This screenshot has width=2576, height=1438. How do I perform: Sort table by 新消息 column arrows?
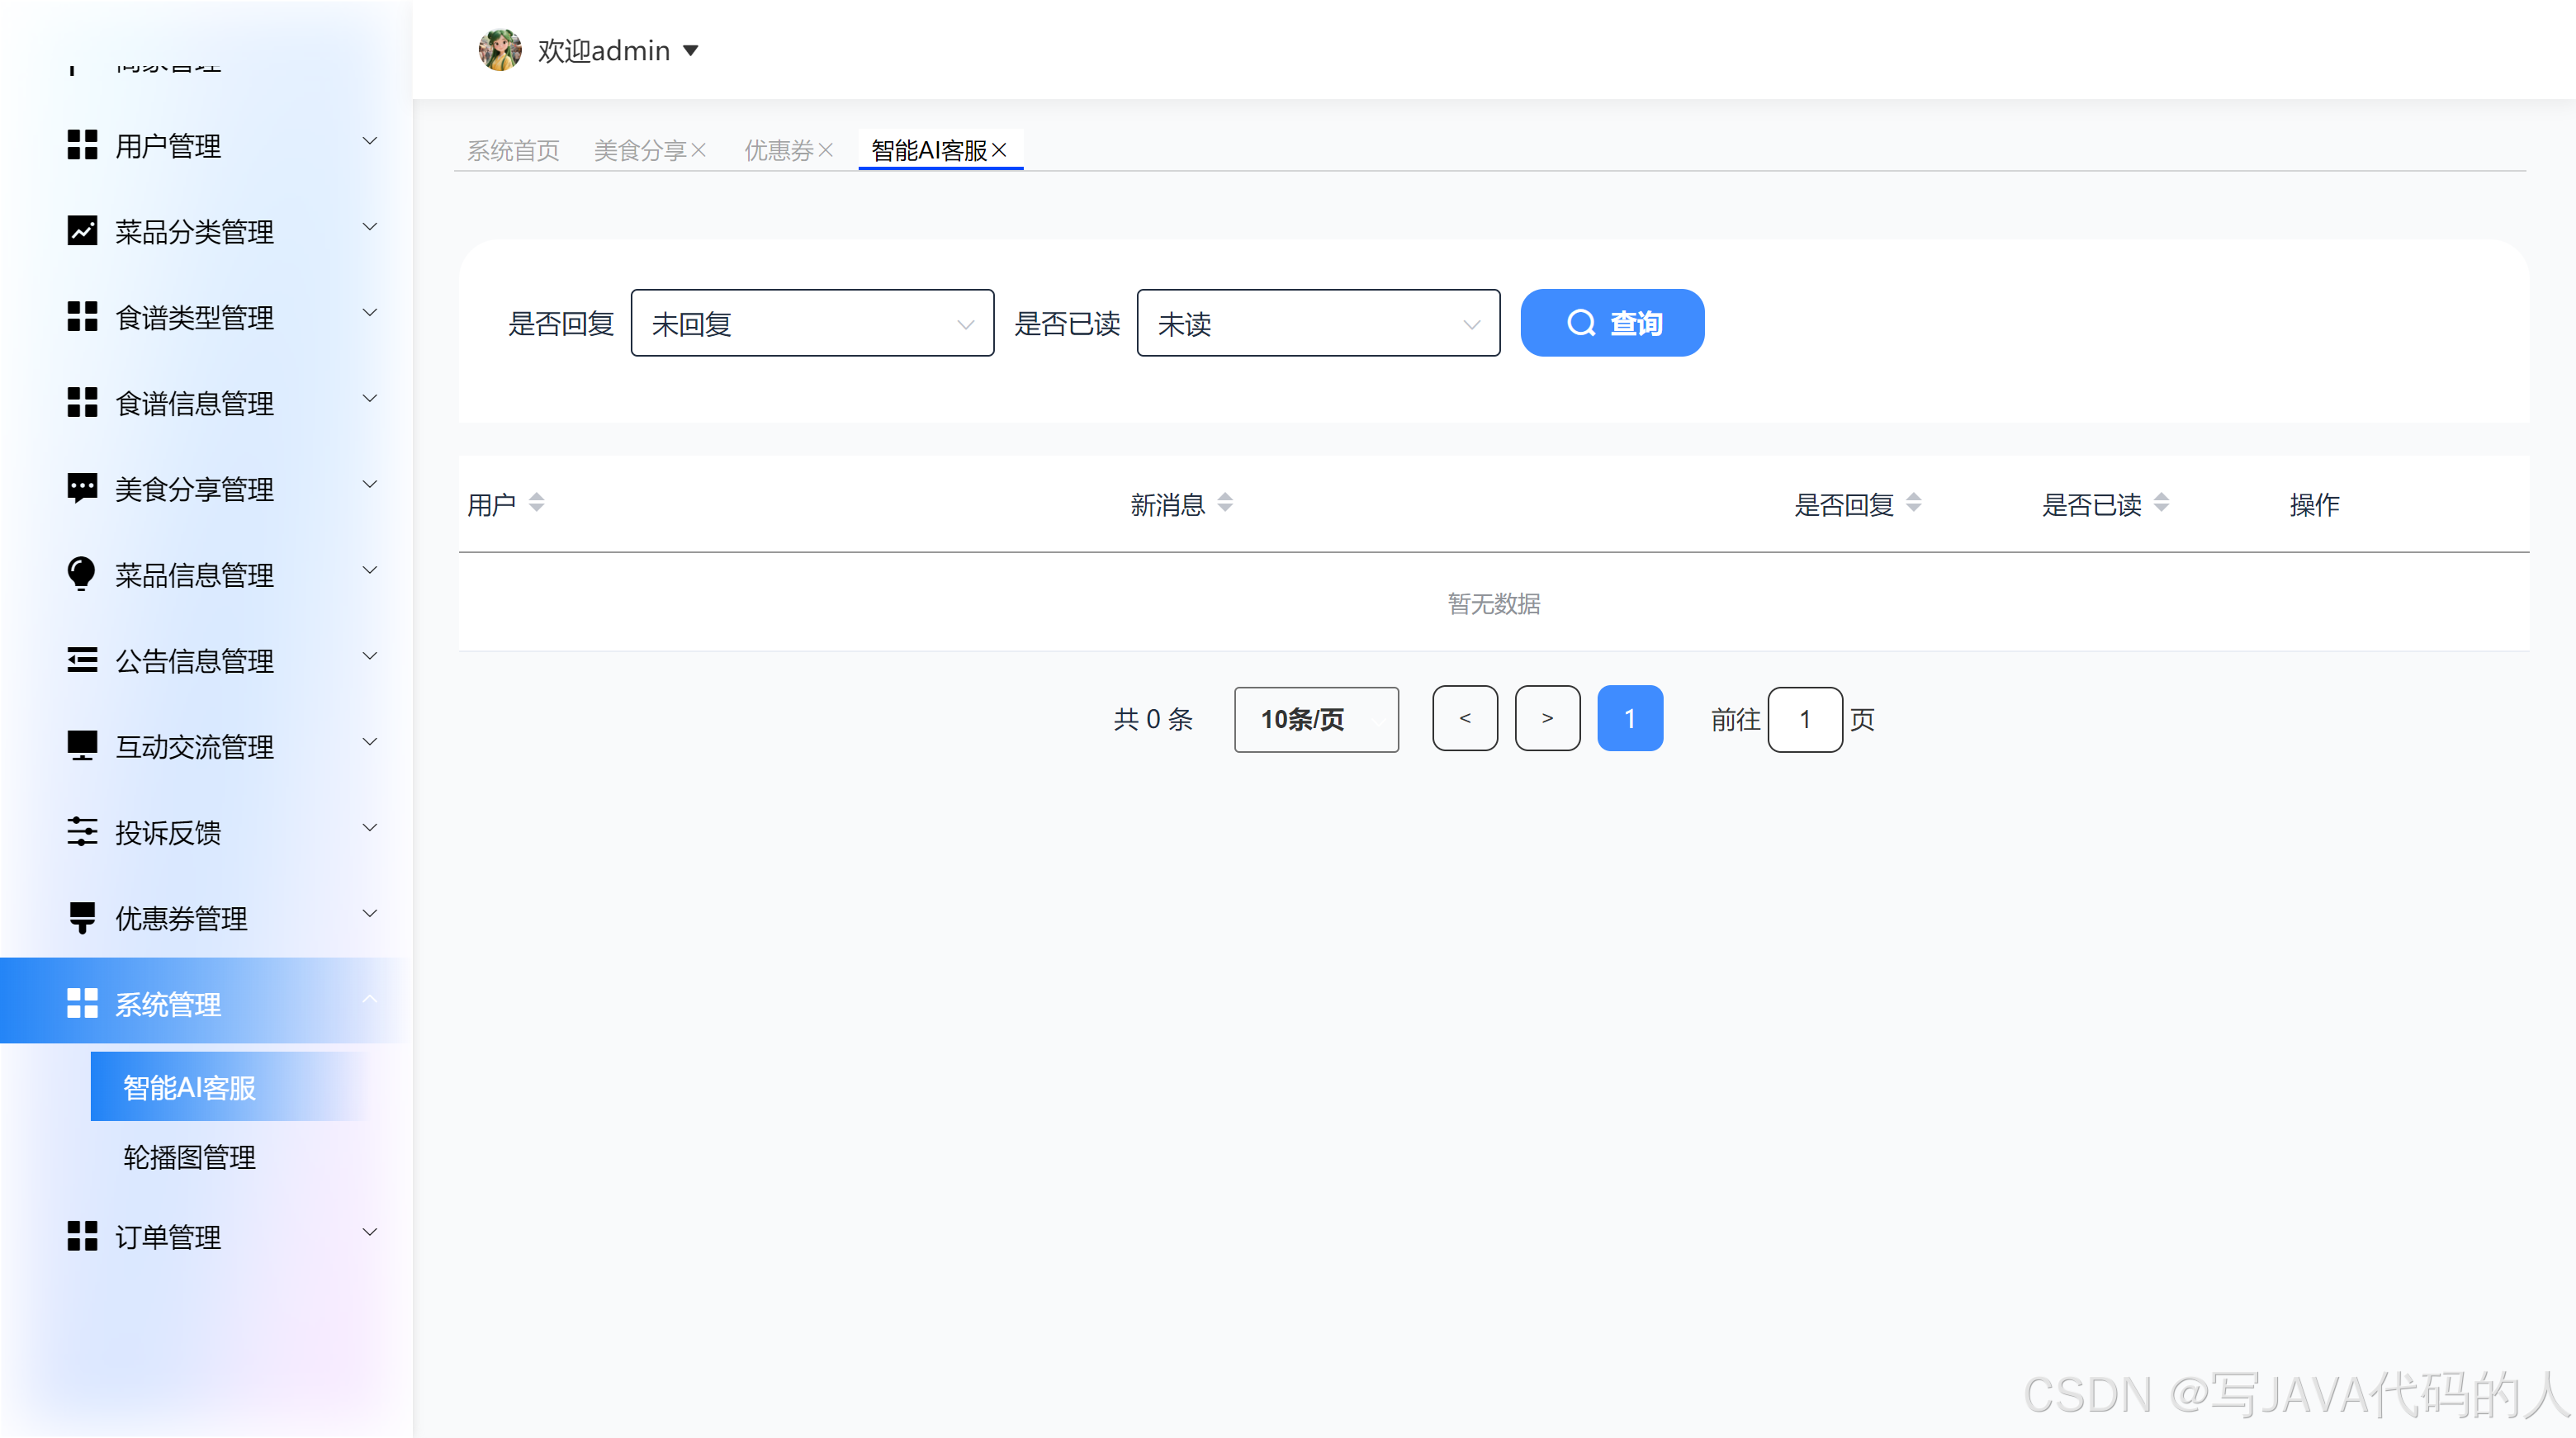(1226, 503)
